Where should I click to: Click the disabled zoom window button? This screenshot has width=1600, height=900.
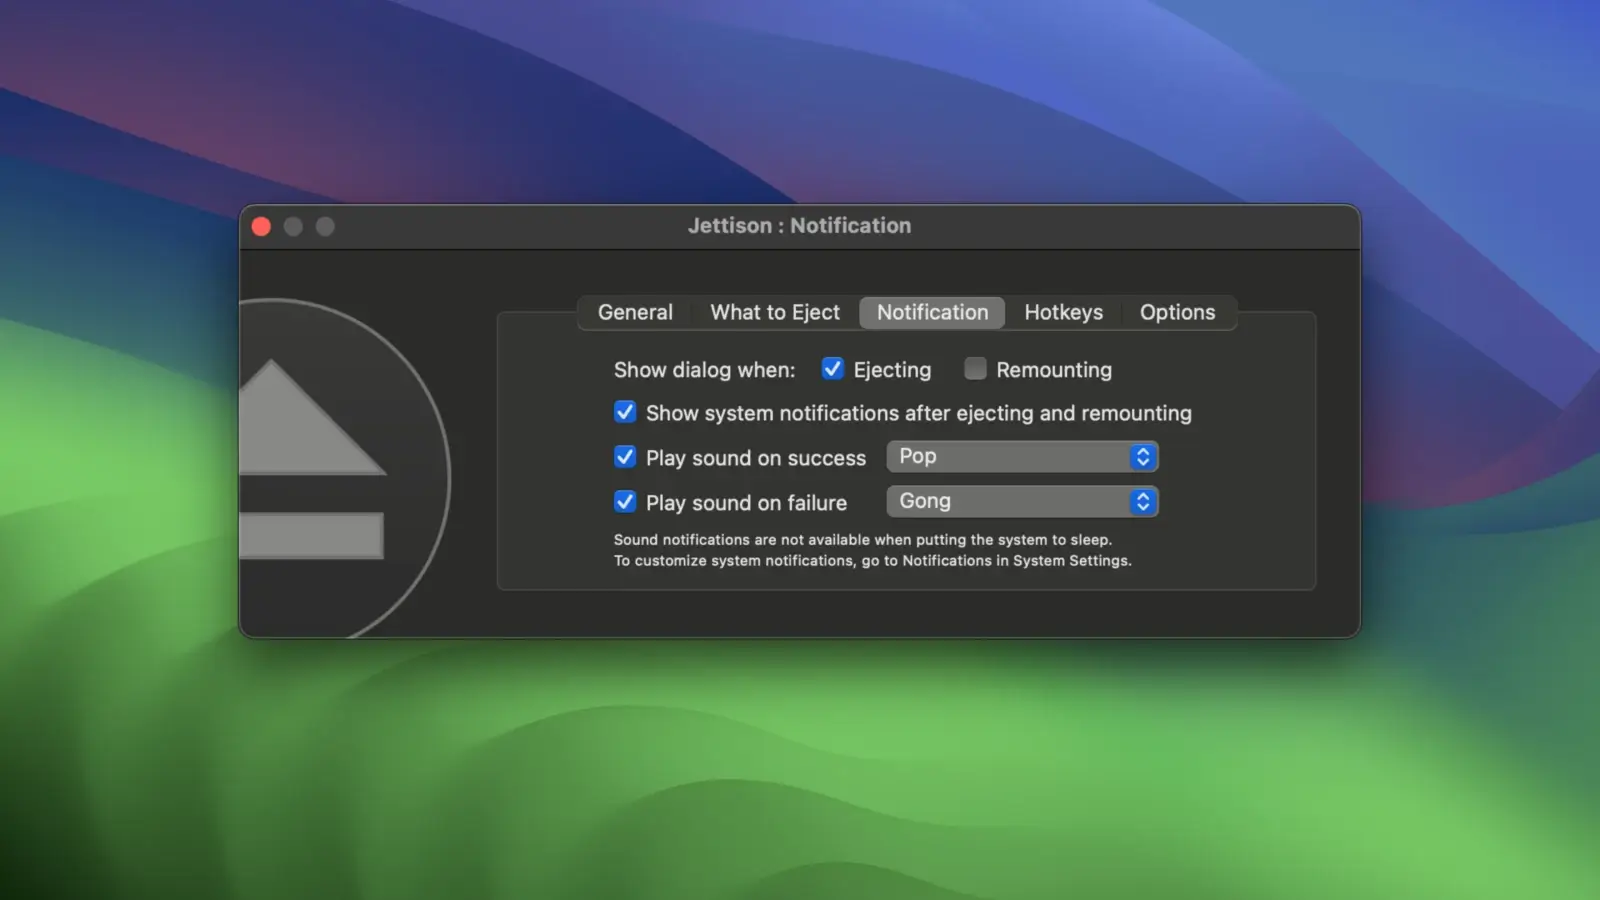pos(325,227)
